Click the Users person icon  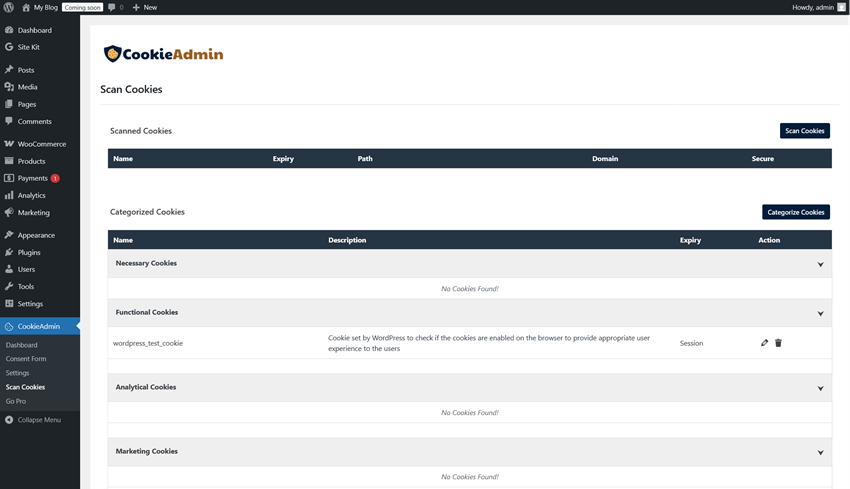pyautogui.click(x=9, y=269)
